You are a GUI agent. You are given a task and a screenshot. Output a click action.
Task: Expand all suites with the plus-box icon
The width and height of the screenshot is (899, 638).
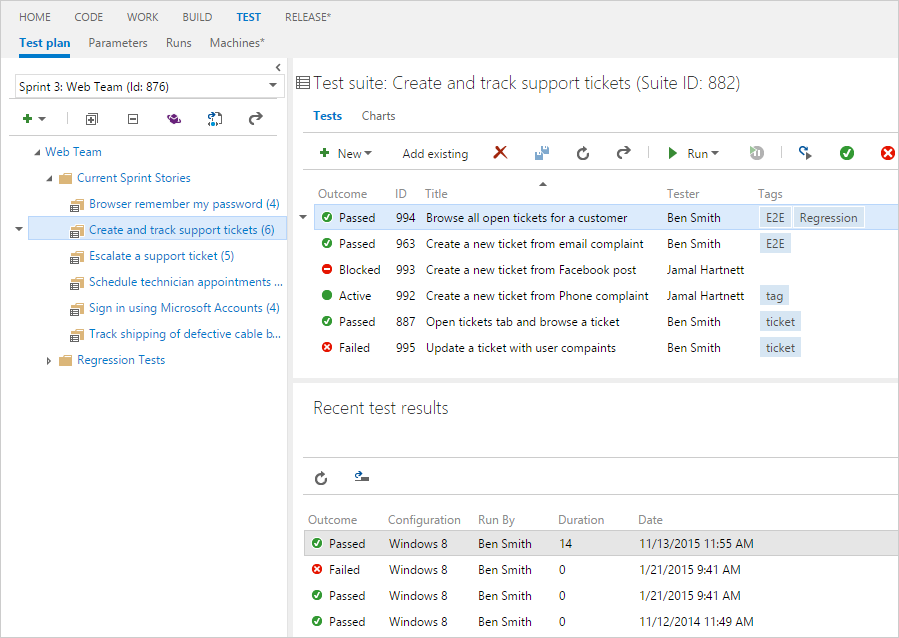(x=92, y=119)
